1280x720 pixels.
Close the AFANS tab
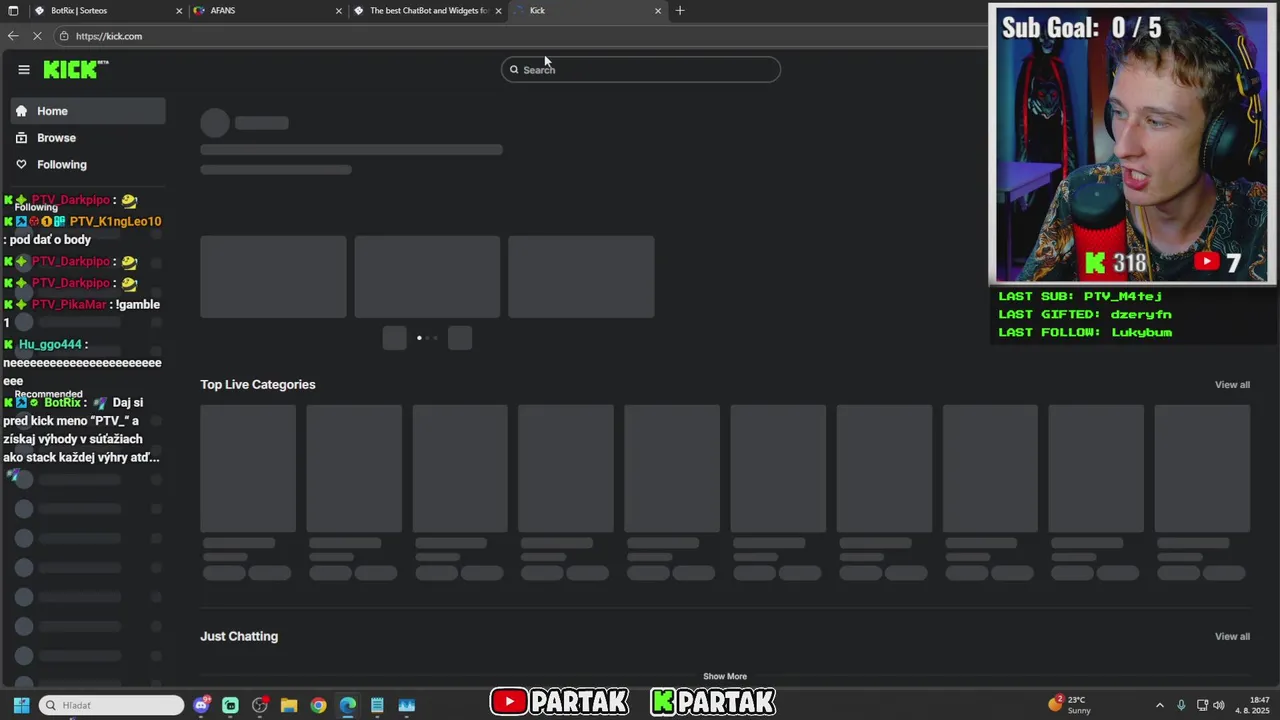pyautogui.click(x=340, y=11)
